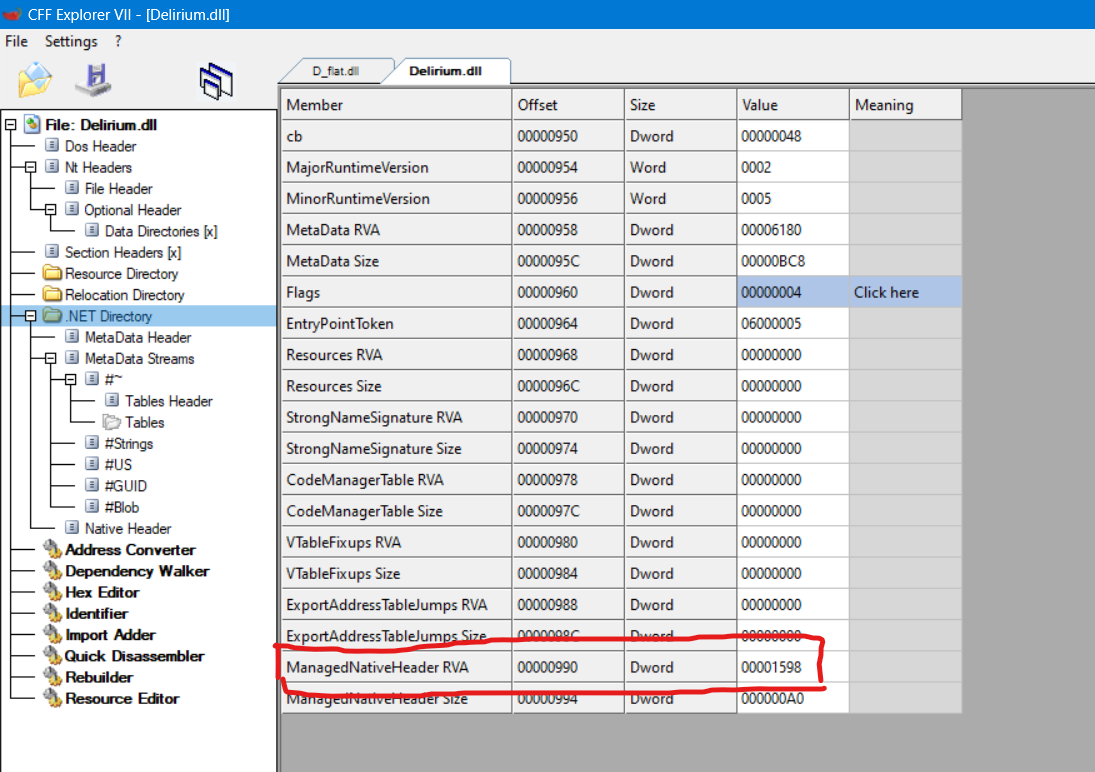1095x772 pixels.
Task: Click the cascading windows toolbar icon
Action: [216, 81]
